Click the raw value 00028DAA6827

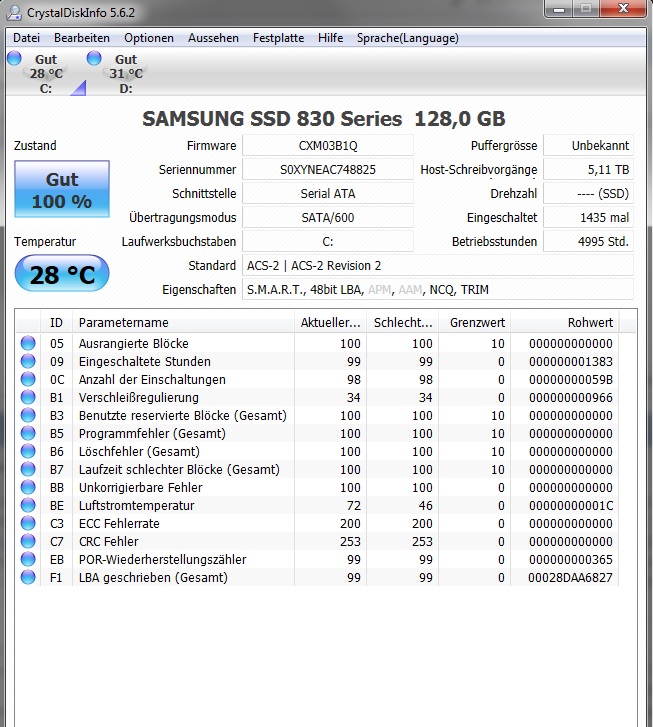(x=570, y=578)
